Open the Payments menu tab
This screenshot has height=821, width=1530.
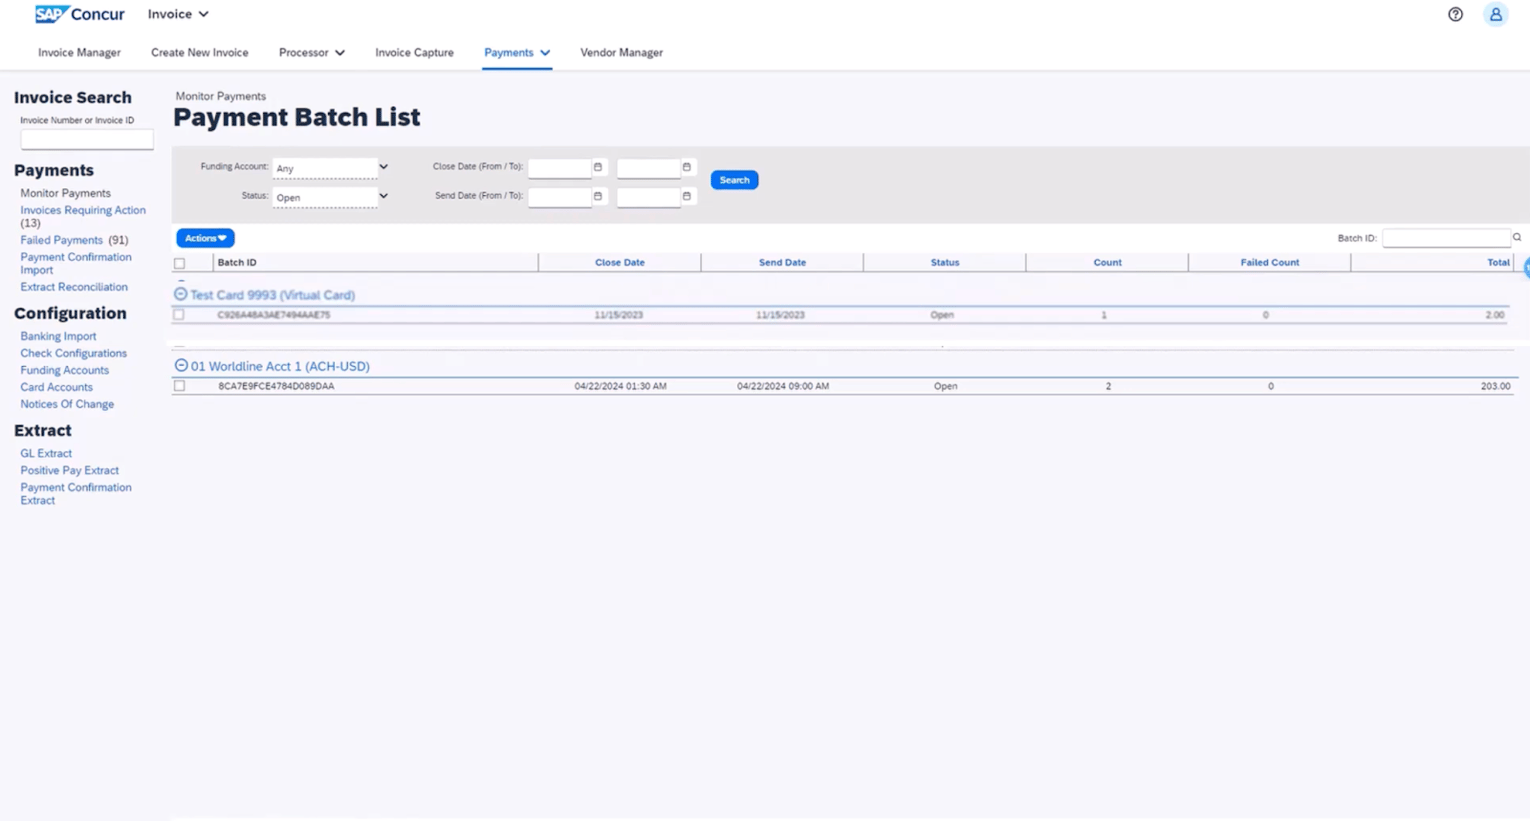coord(517,52)
